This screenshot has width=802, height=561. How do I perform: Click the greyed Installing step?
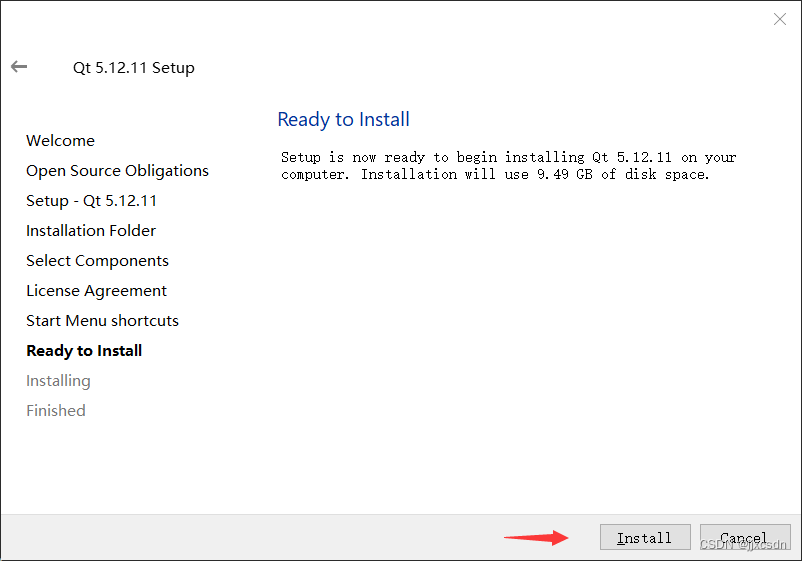click(58, 381)
